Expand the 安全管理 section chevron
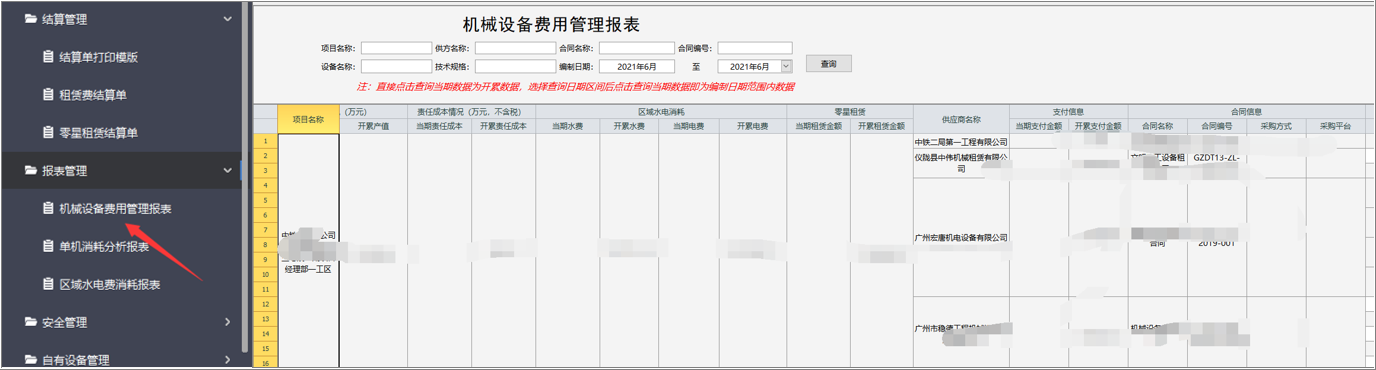The image size is (1376, 370). (228, 322)
